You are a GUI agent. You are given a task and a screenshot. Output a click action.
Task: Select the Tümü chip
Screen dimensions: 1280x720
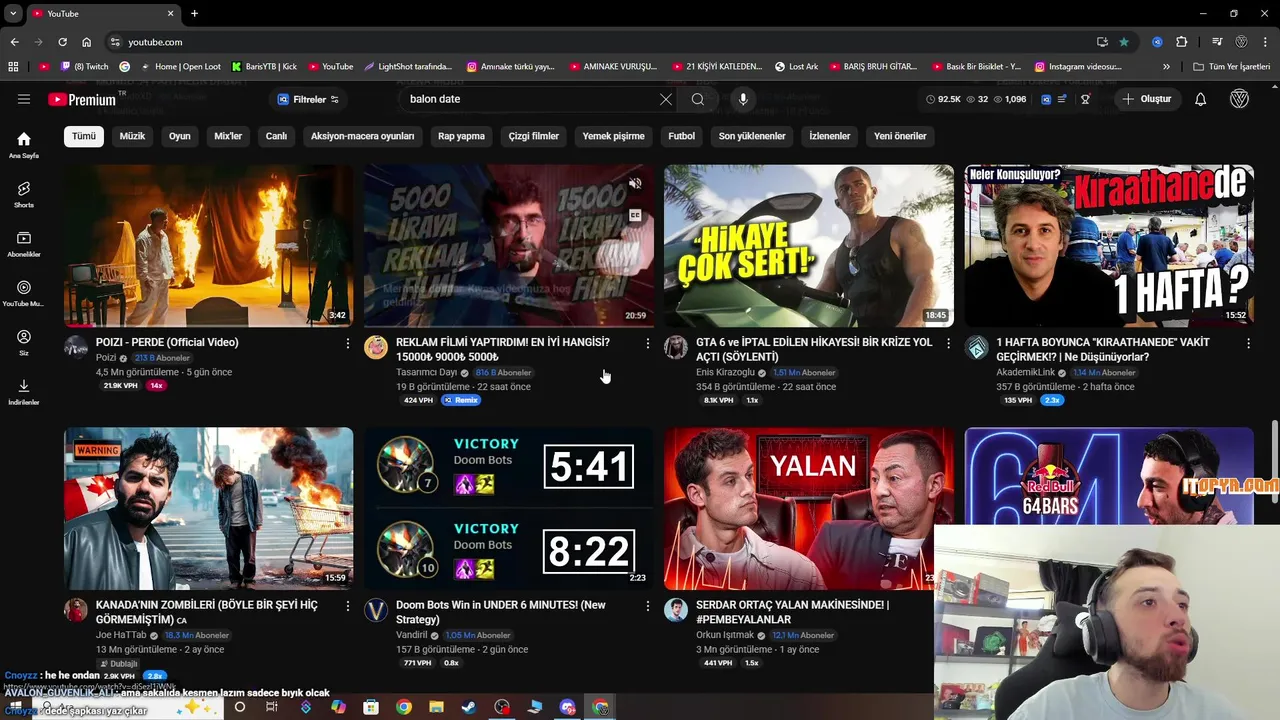[x=84, y=136]
